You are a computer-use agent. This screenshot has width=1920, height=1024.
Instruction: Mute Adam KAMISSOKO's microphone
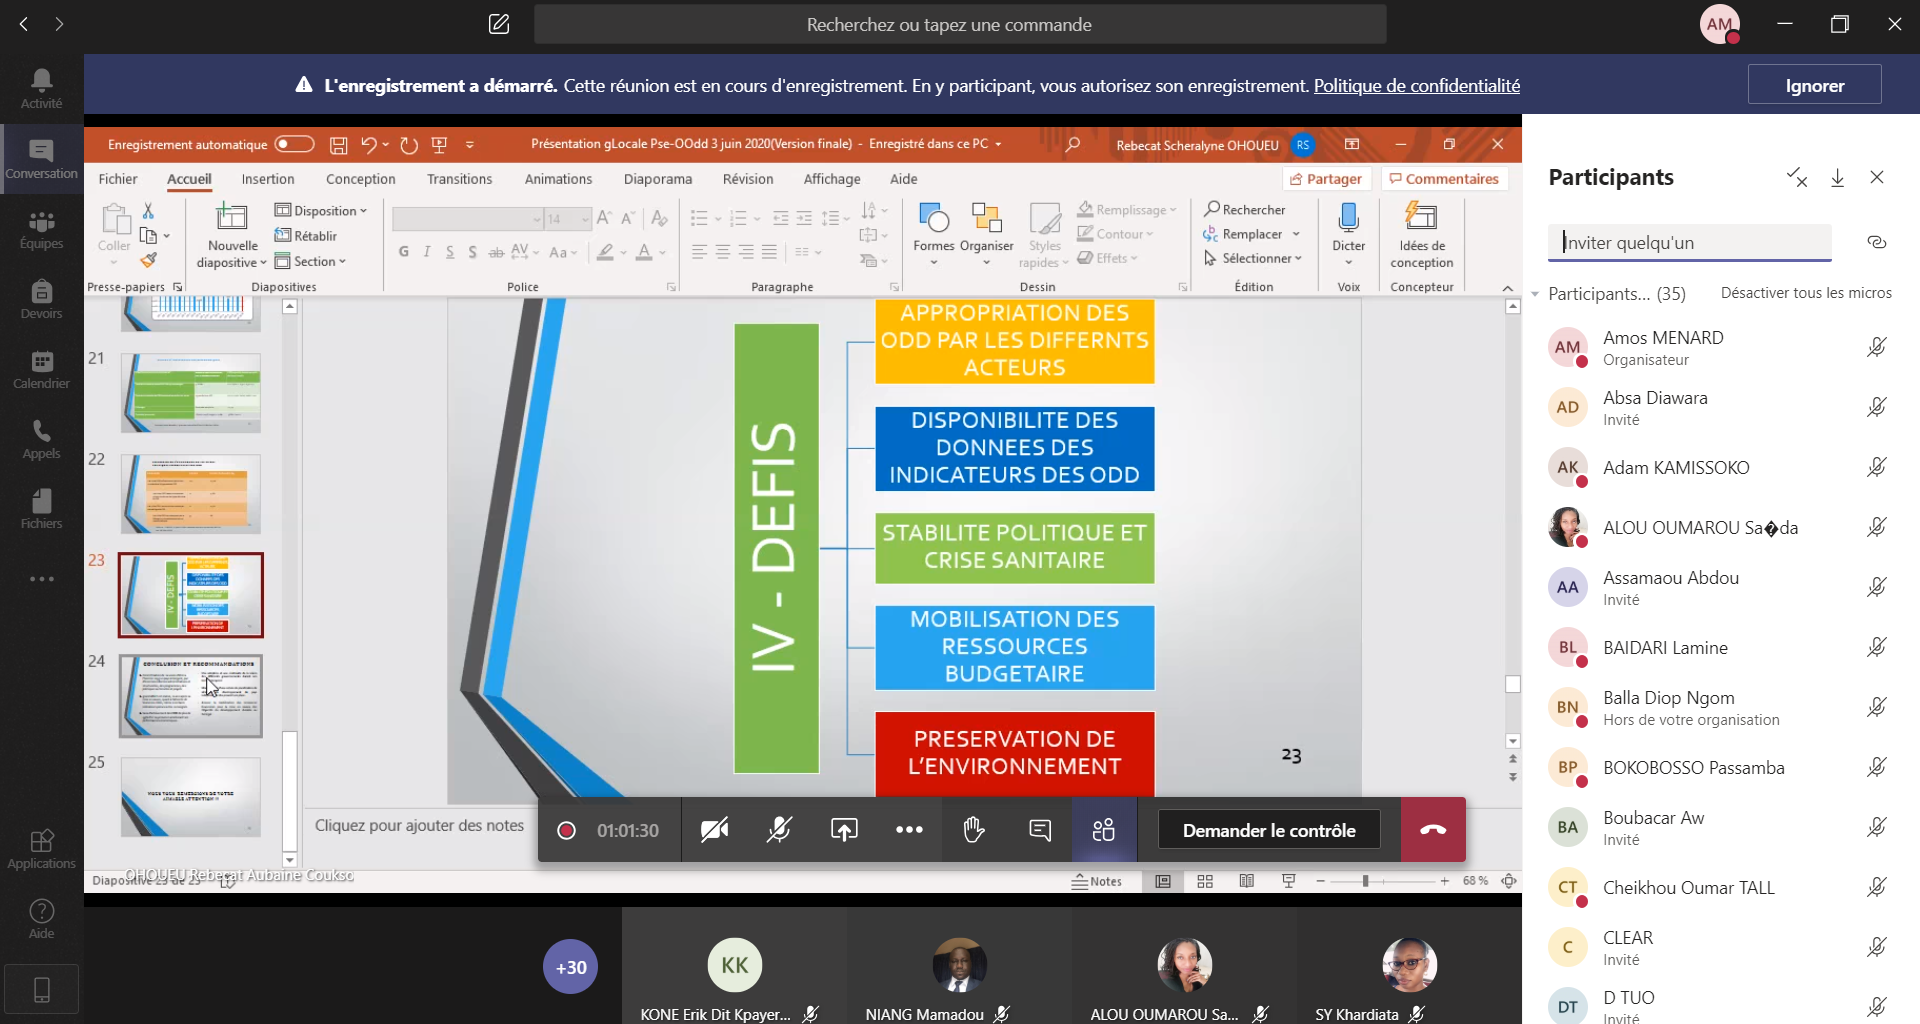(x=1877, y=467)
